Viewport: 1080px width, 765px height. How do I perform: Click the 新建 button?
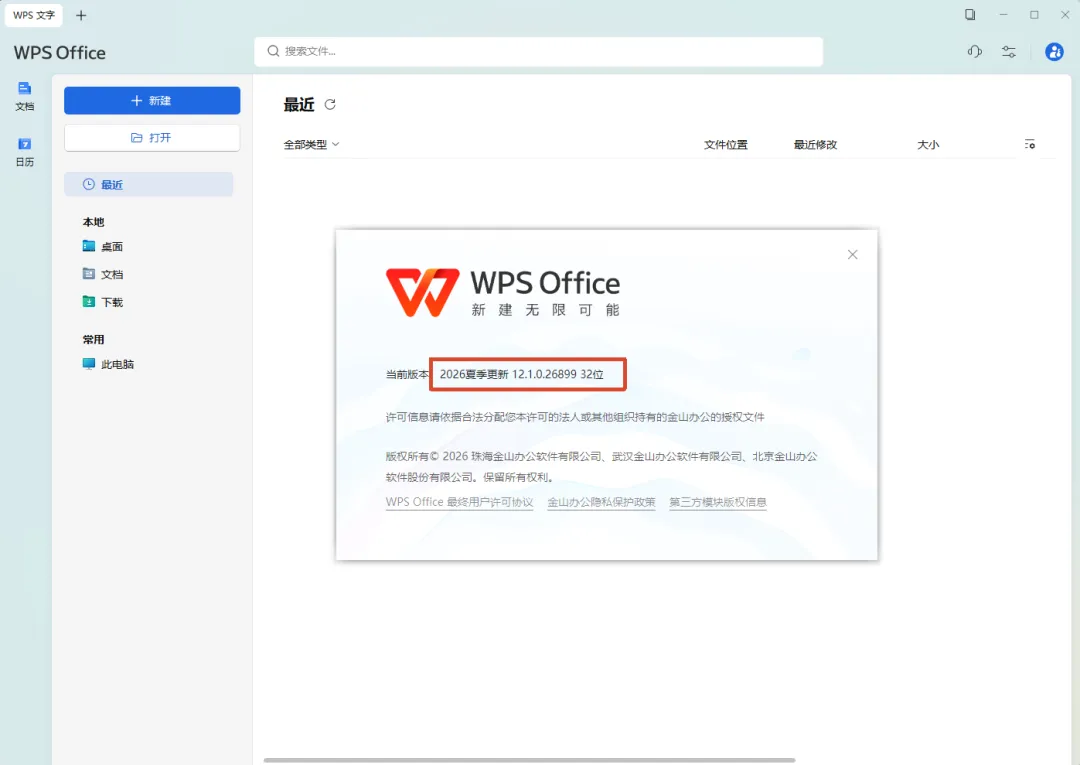pyautogui.click(x=152, y=101)
